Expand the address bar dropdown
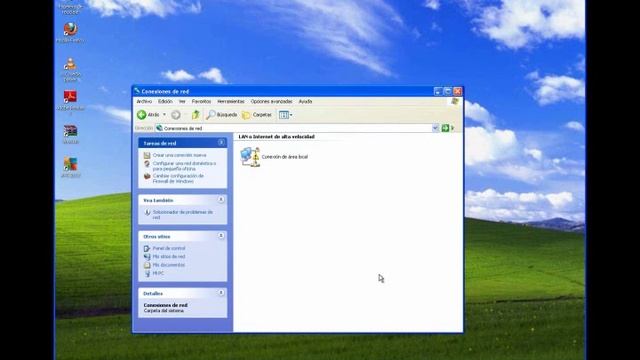 [x=435, y=128]
